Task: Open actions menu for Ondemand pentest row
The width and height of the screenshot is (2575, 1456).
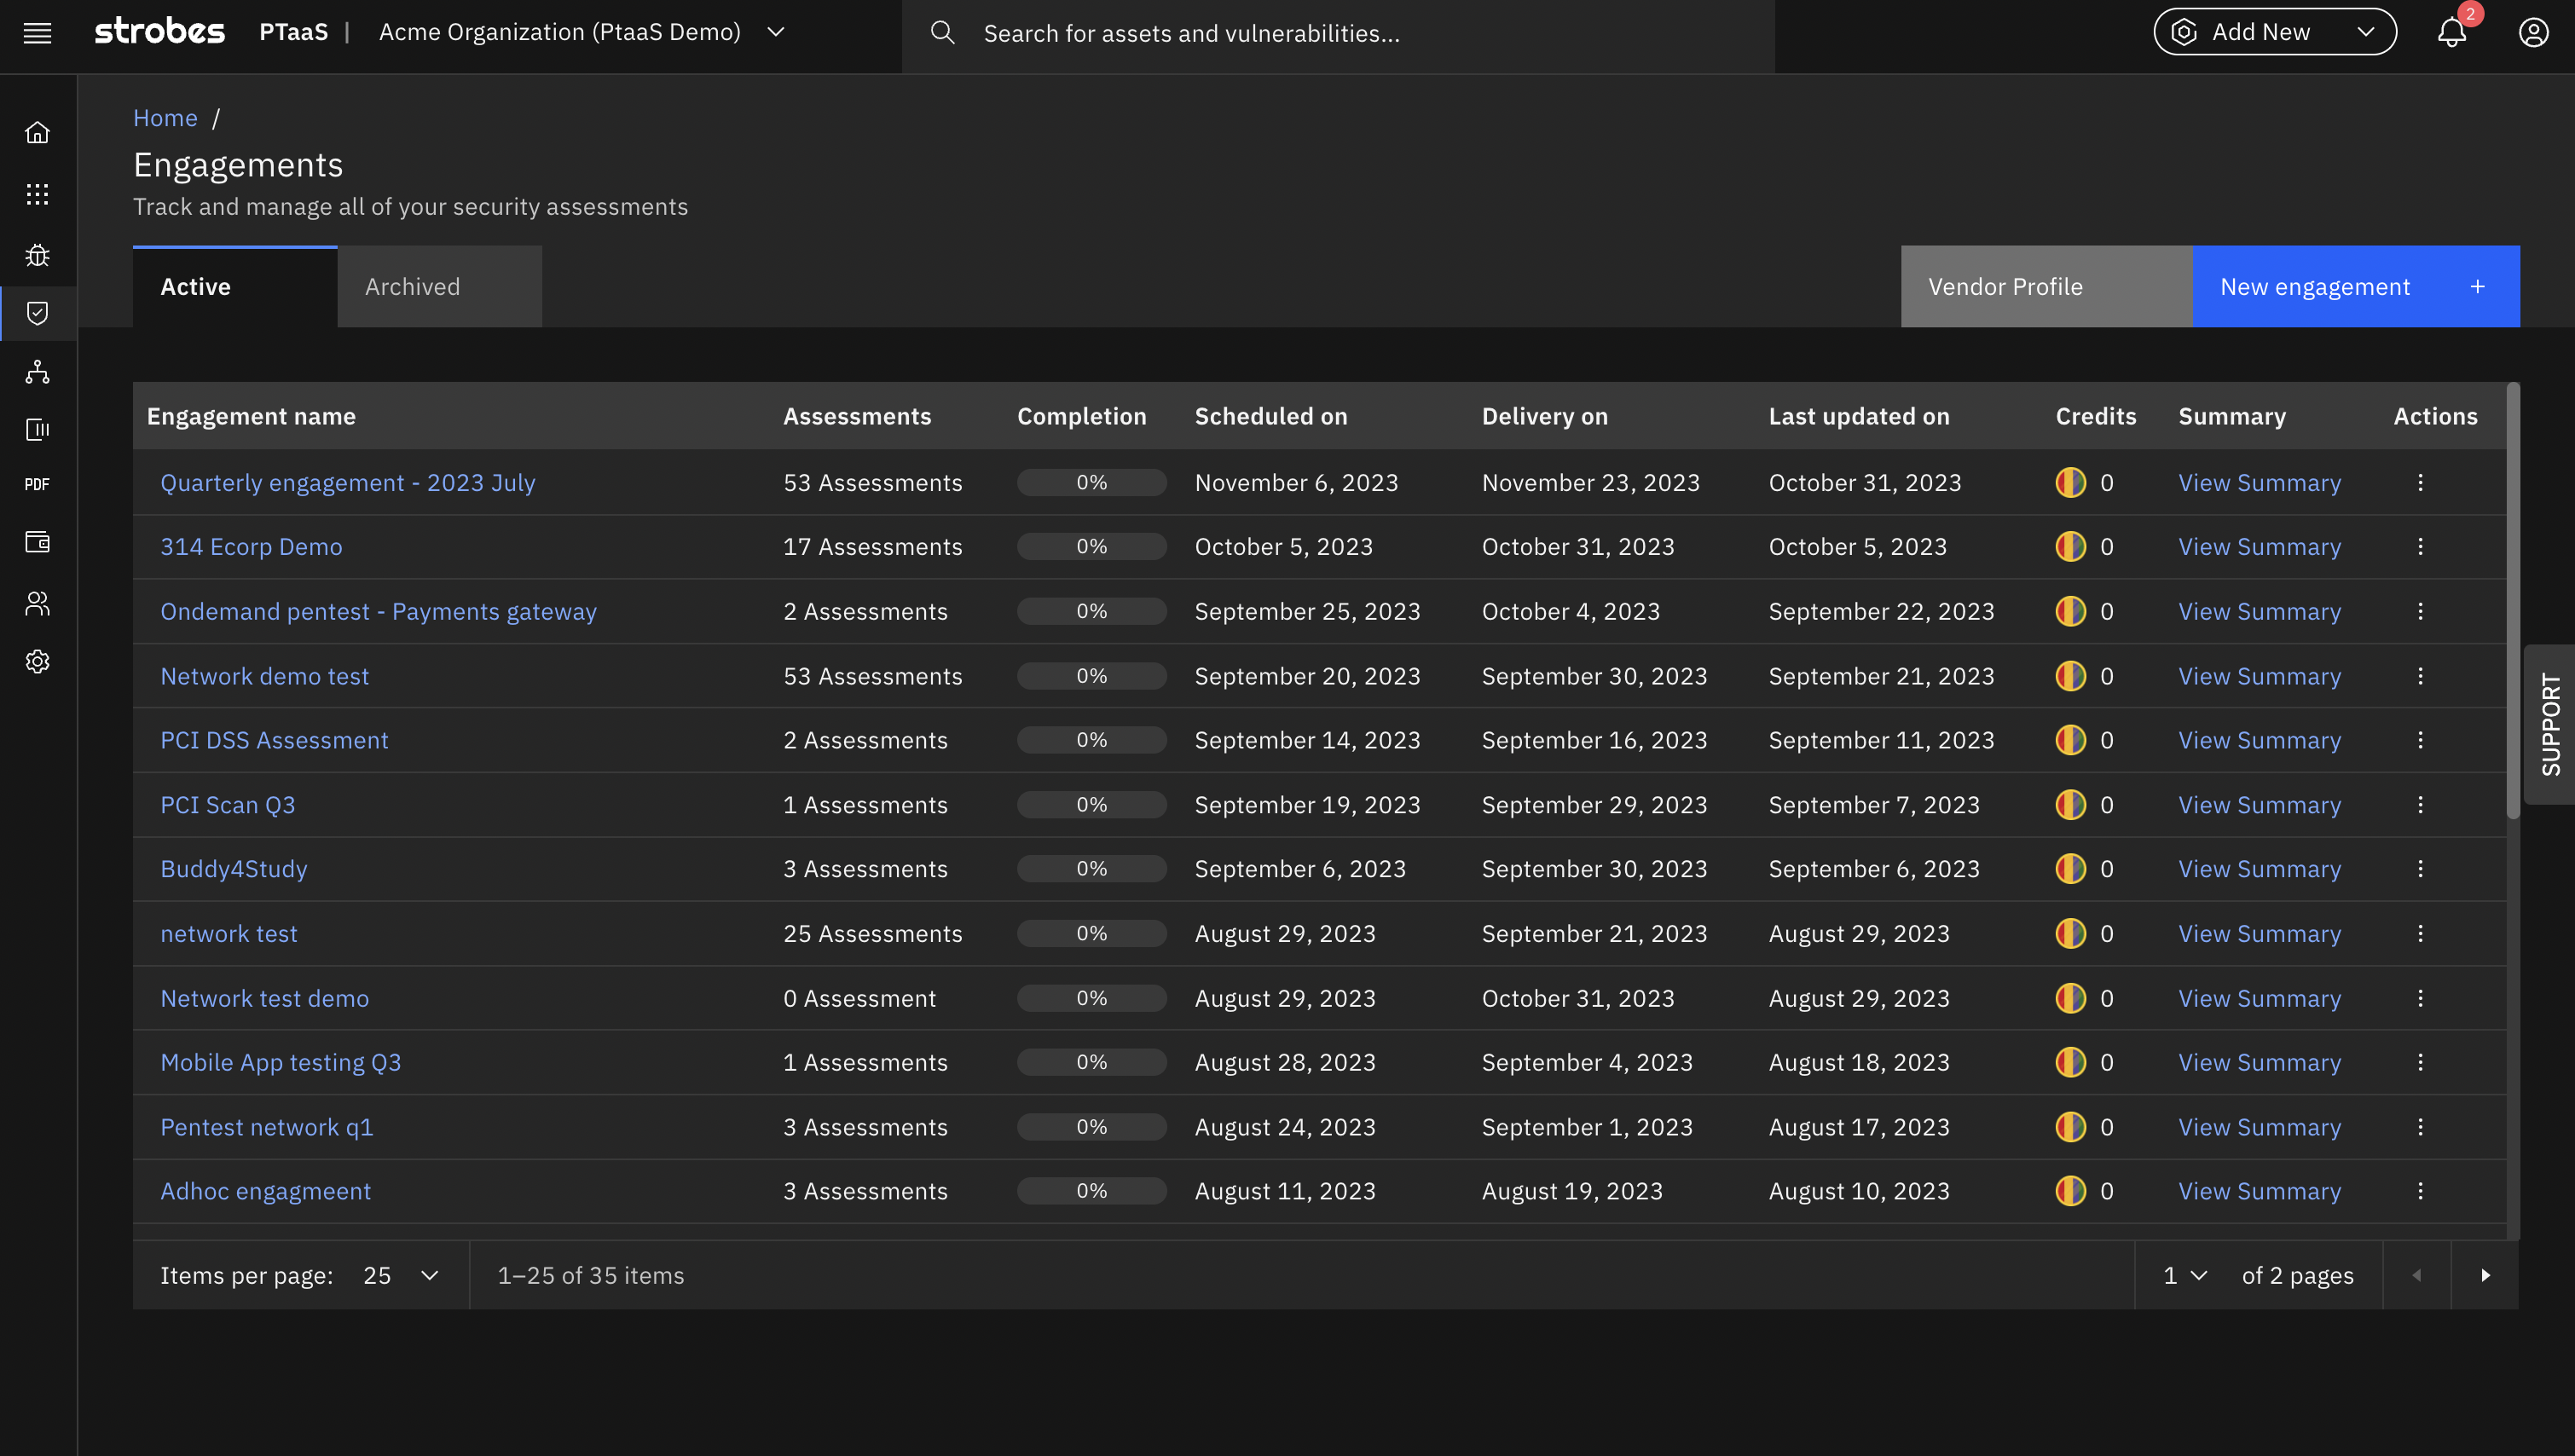Action: pyautogui.click(x=2420, y=611)
